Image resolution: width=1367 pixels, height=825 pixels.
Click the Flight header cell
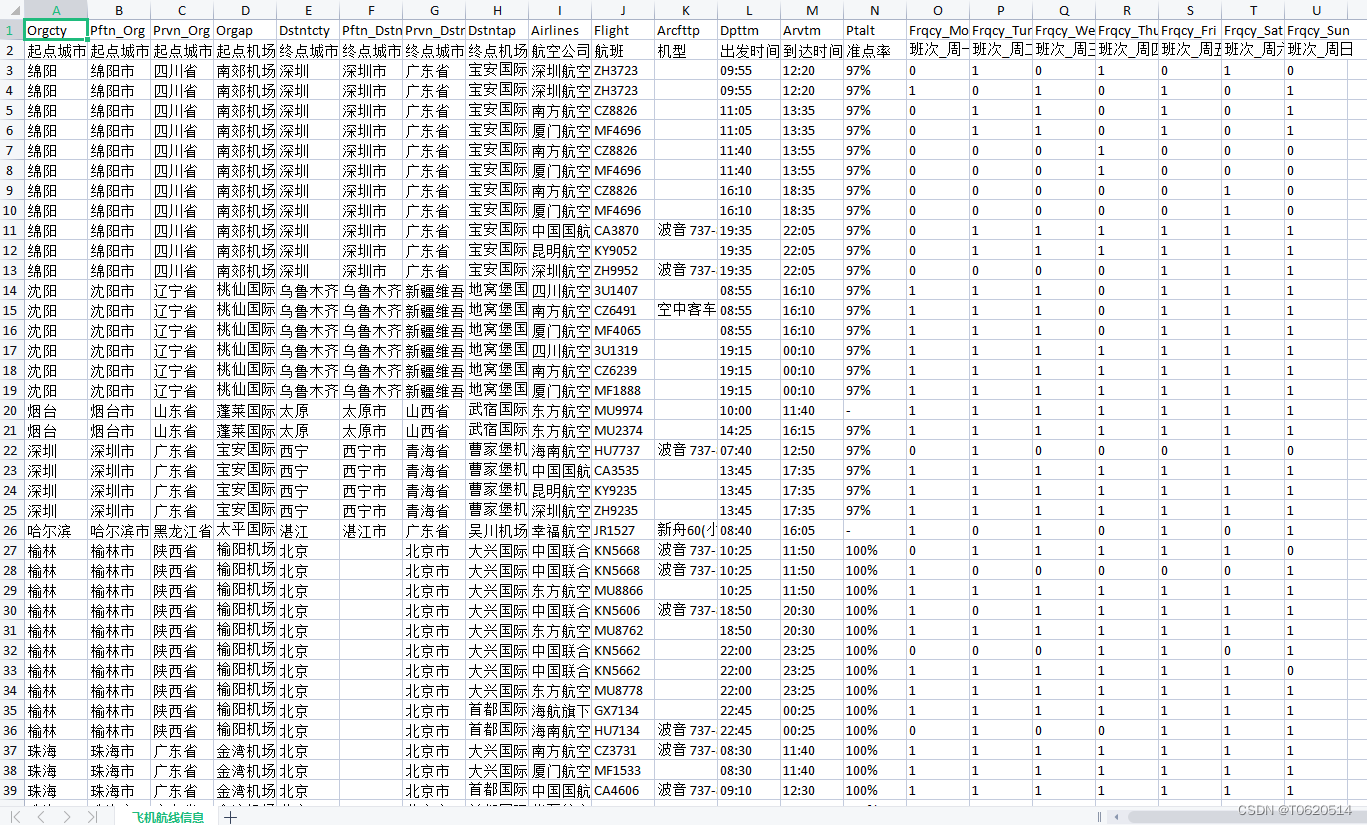coord(623,30)
